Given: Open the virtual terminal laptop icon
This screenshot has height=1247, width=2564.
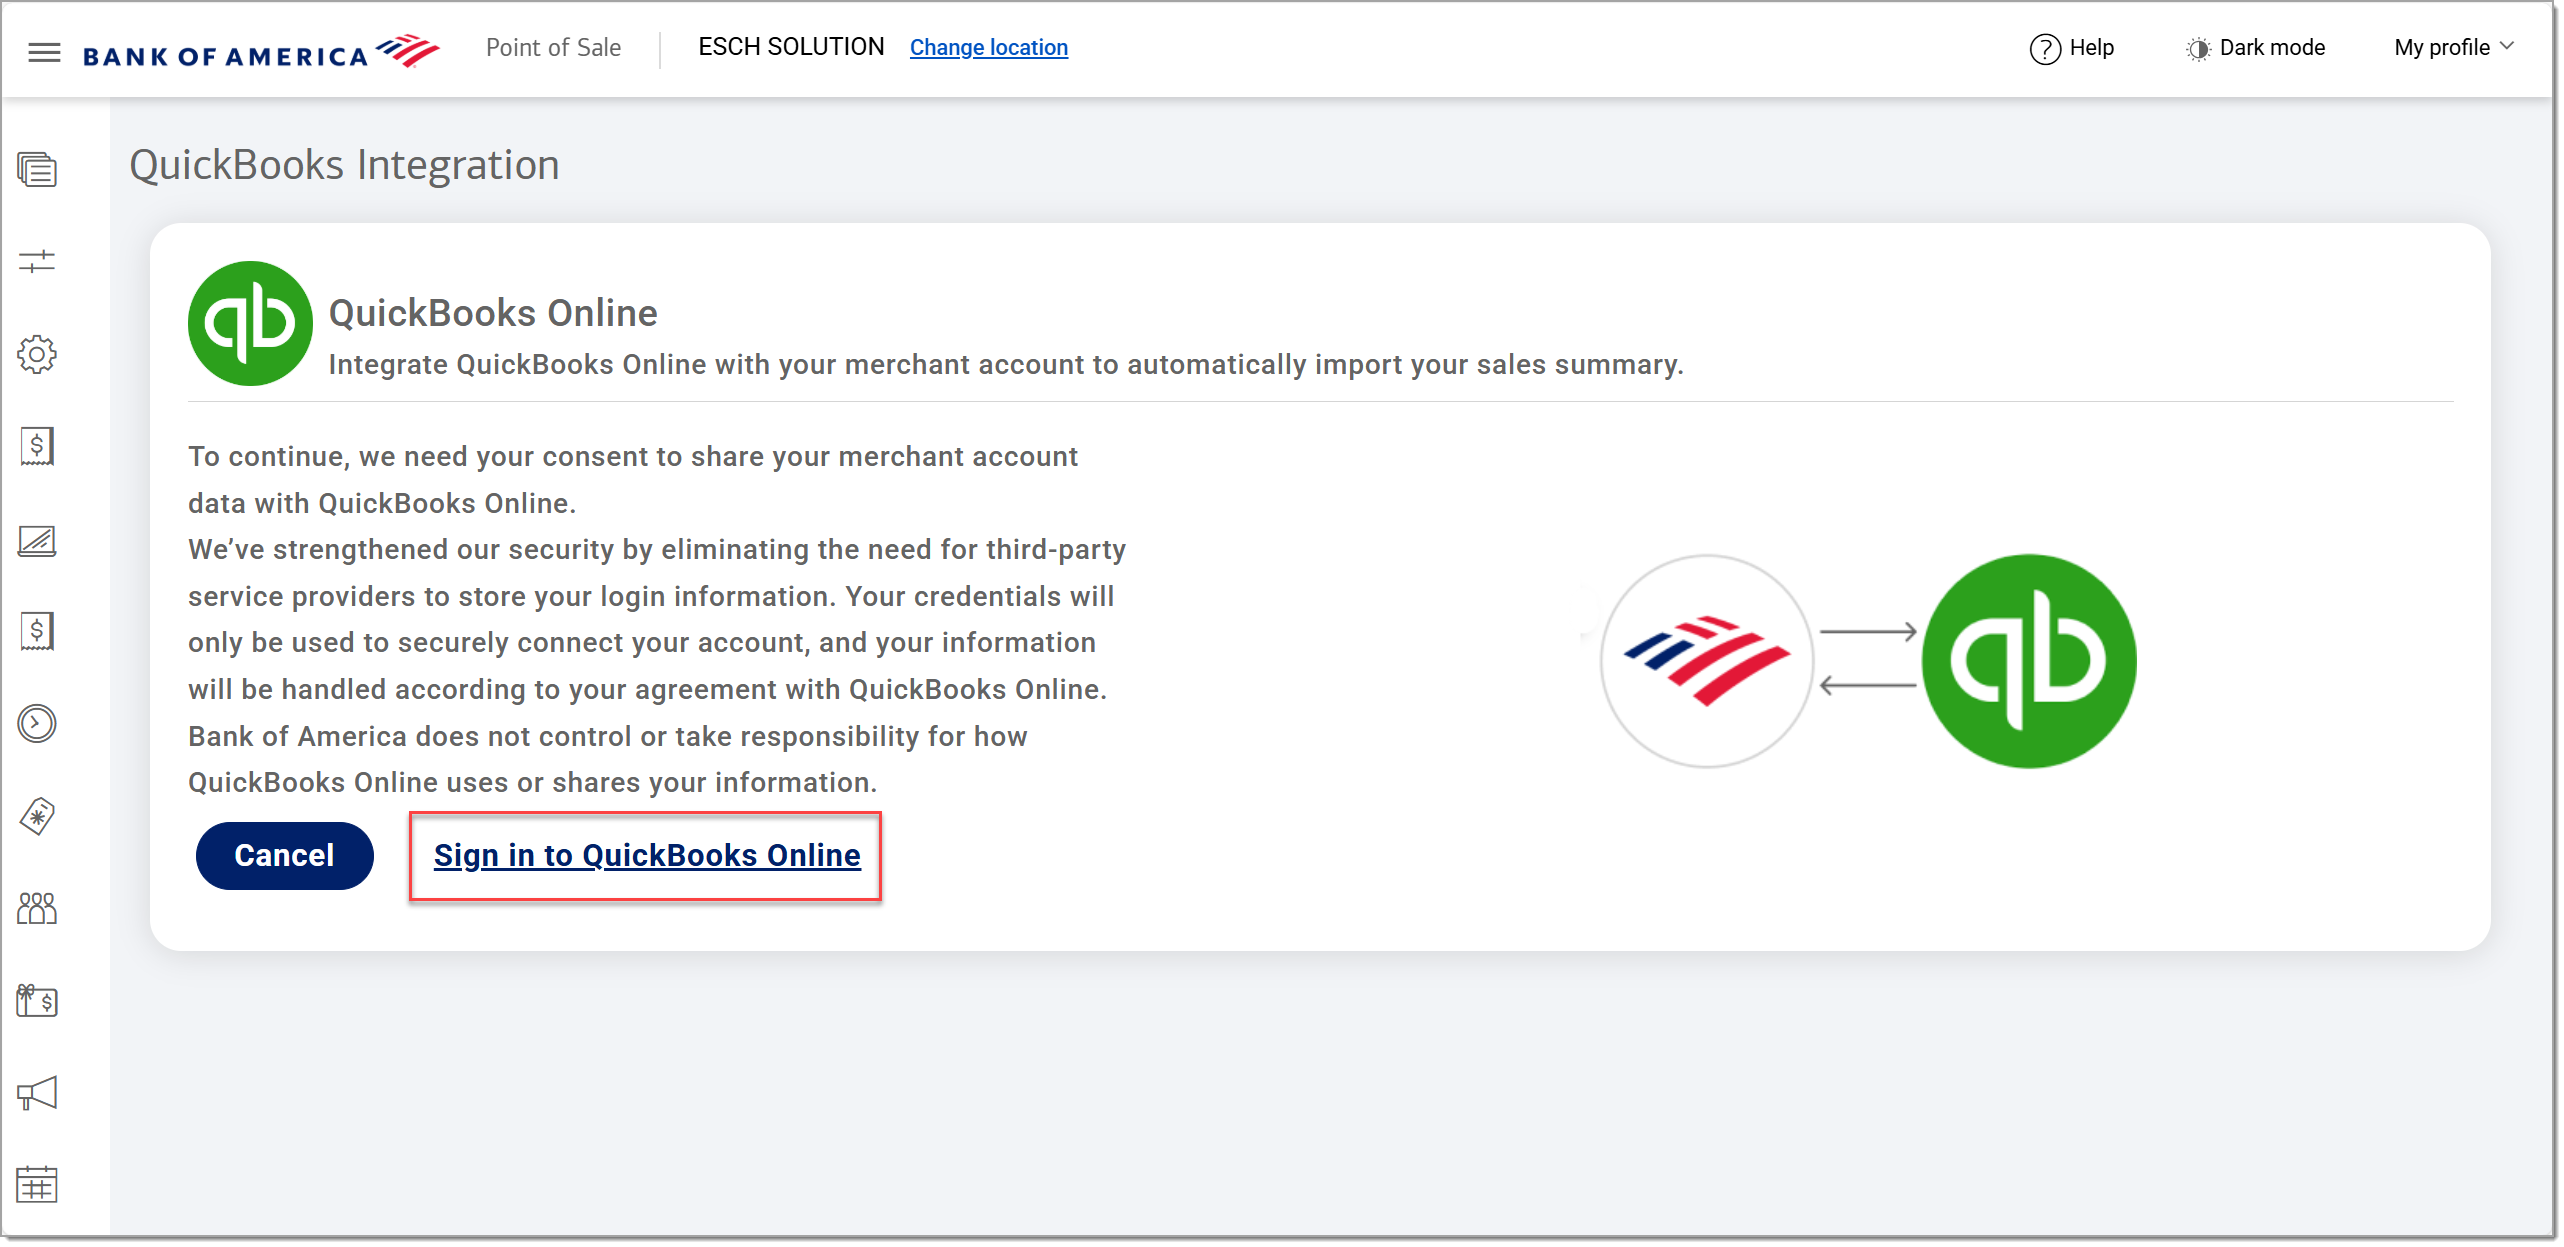Looking at the screenshot, I should (37, 540).
